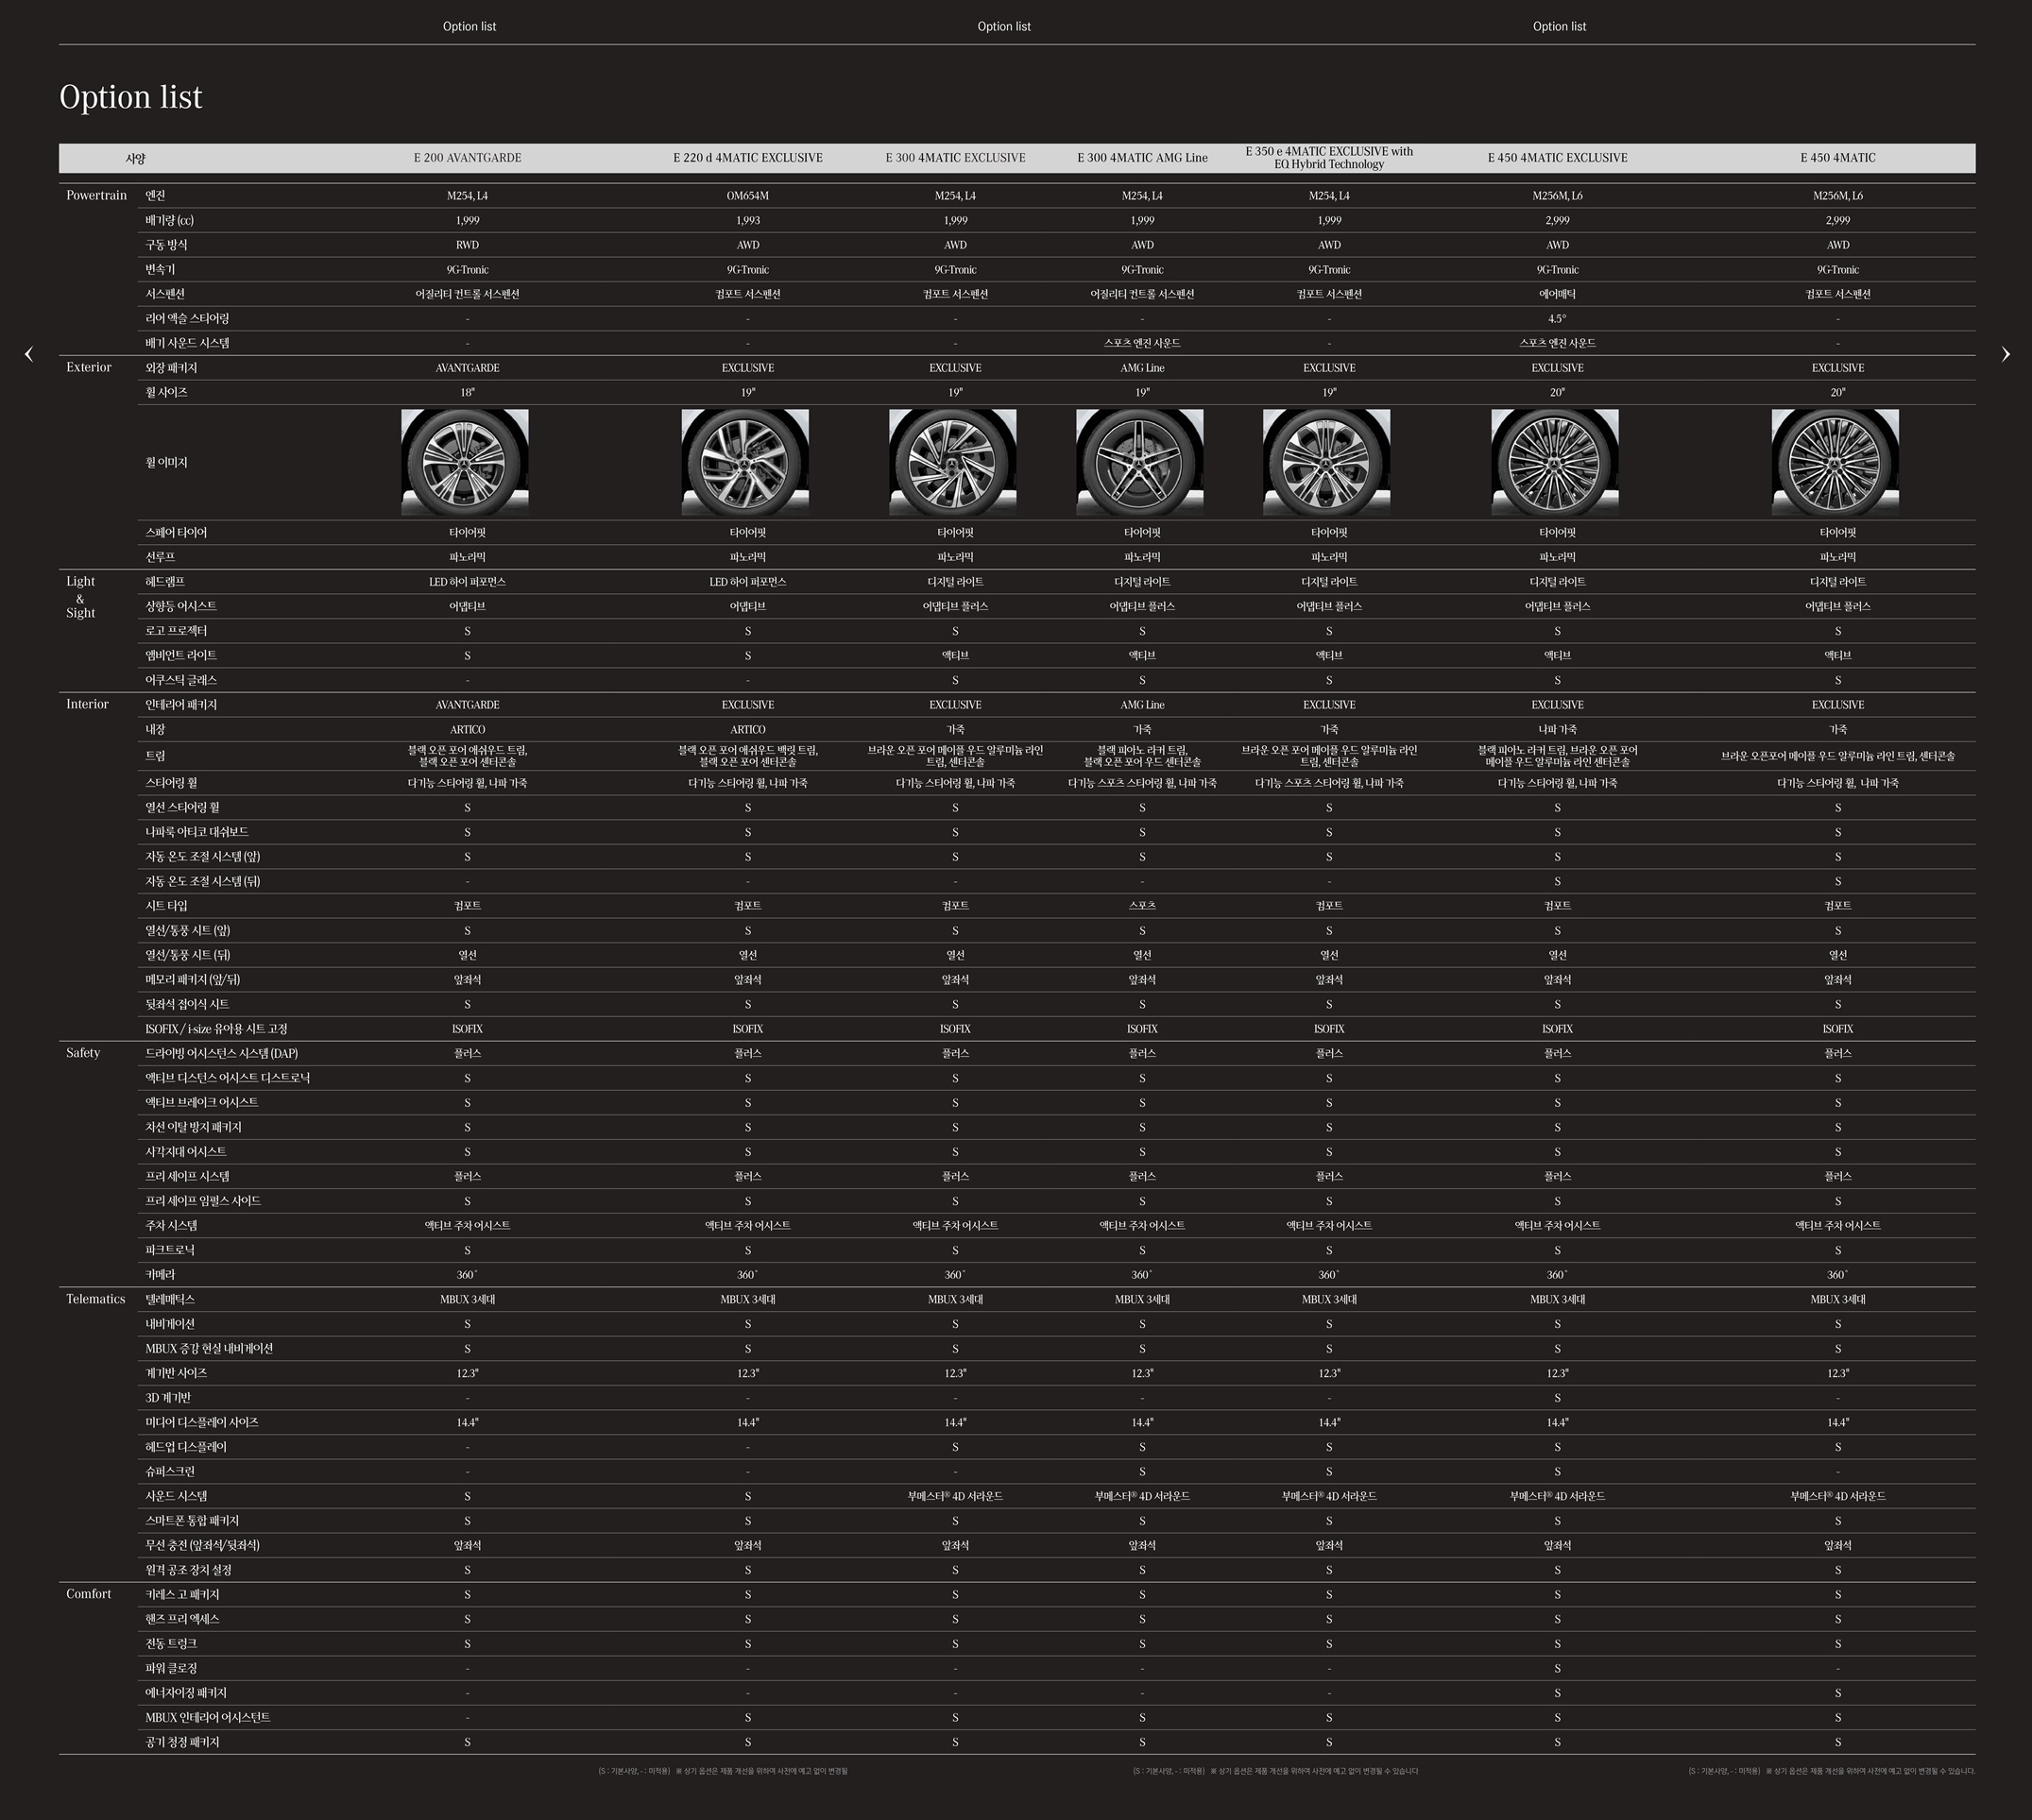The image size is (2032, 1820).
Task: Click the Comfort section label
Action: (x=88, y=1594)
